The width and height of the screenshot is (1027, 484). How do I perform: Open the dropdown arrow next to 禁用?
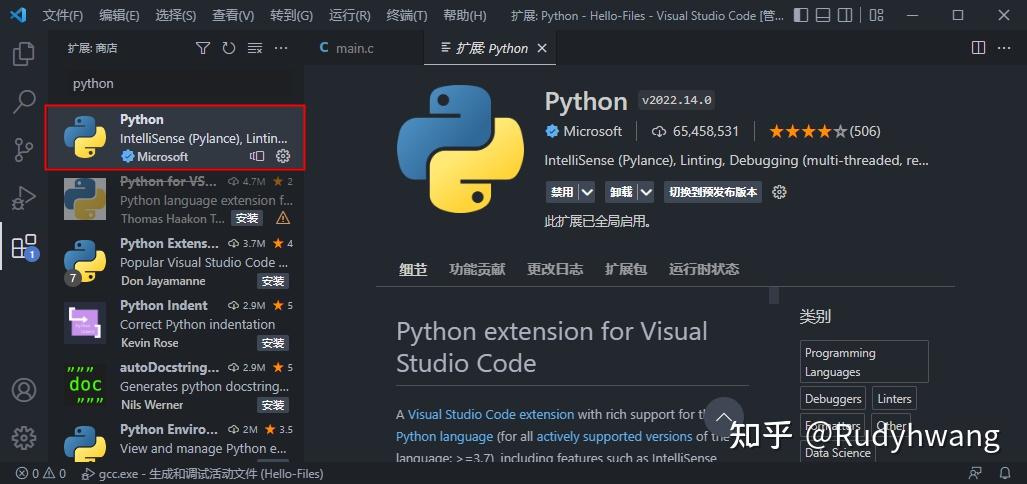[x=588, y=192]
